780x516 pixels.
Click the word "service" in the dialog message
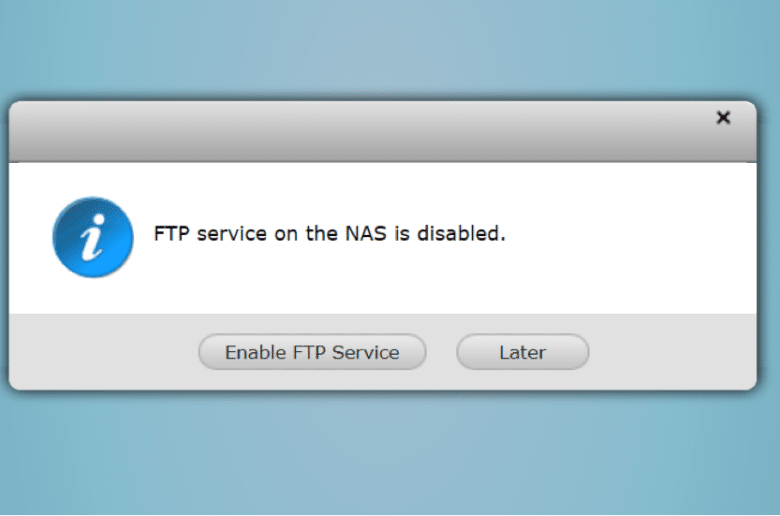[232, 233]
